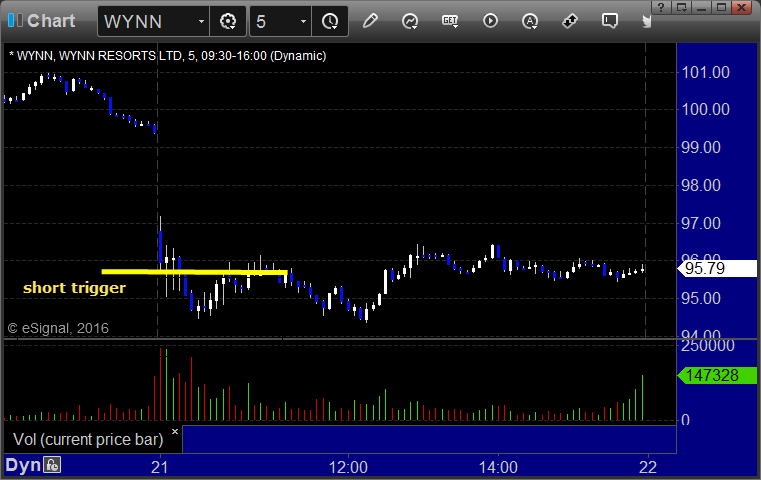Close the Vol study label panel
Viewport: 761px width, 480px height.
pos(175,431)
